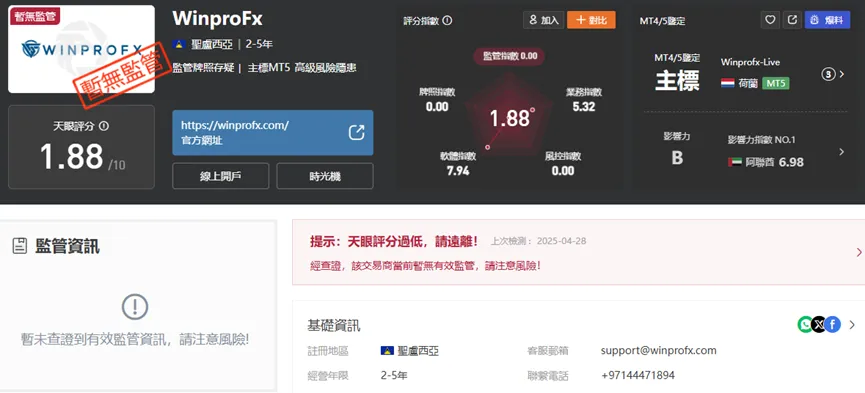Click the 上次檢測 2025-04-28 date

[x=538, y=241]
